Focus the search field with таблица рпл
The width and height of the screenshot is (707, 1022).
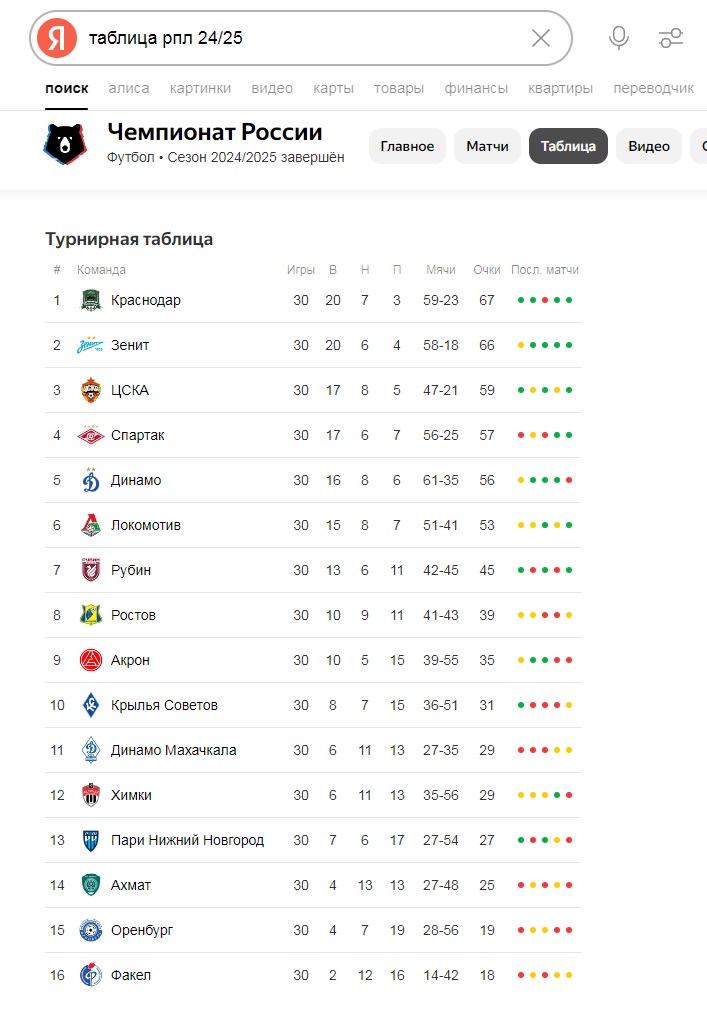click(x=300, y=38)
